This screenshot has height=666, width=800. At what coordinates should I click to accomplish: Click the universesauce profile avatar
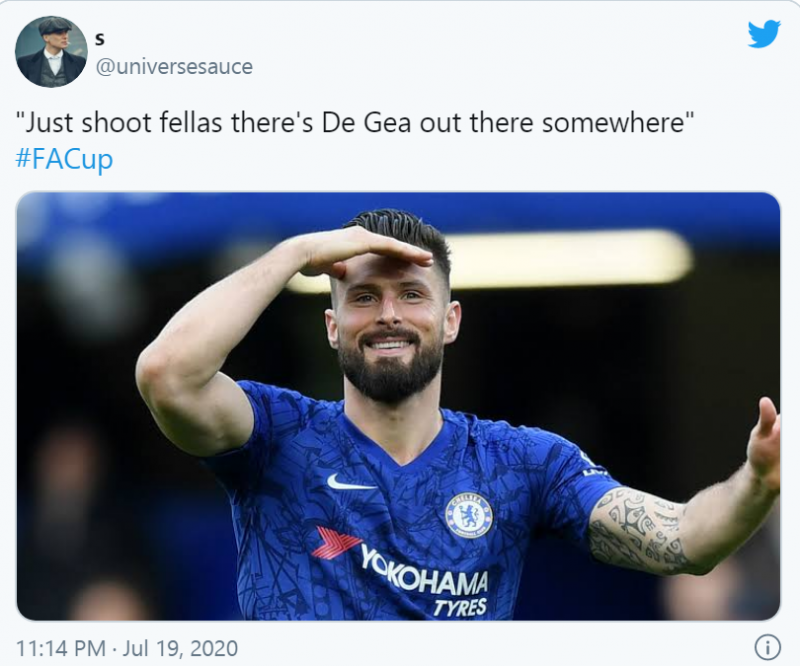pos(51,52)
